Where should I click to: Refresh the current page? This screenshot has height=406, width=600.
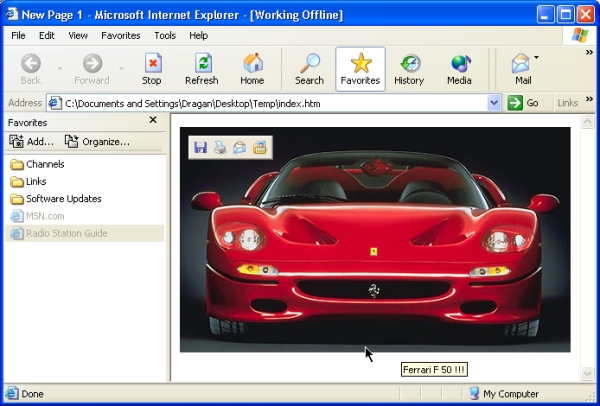[201, 69]
